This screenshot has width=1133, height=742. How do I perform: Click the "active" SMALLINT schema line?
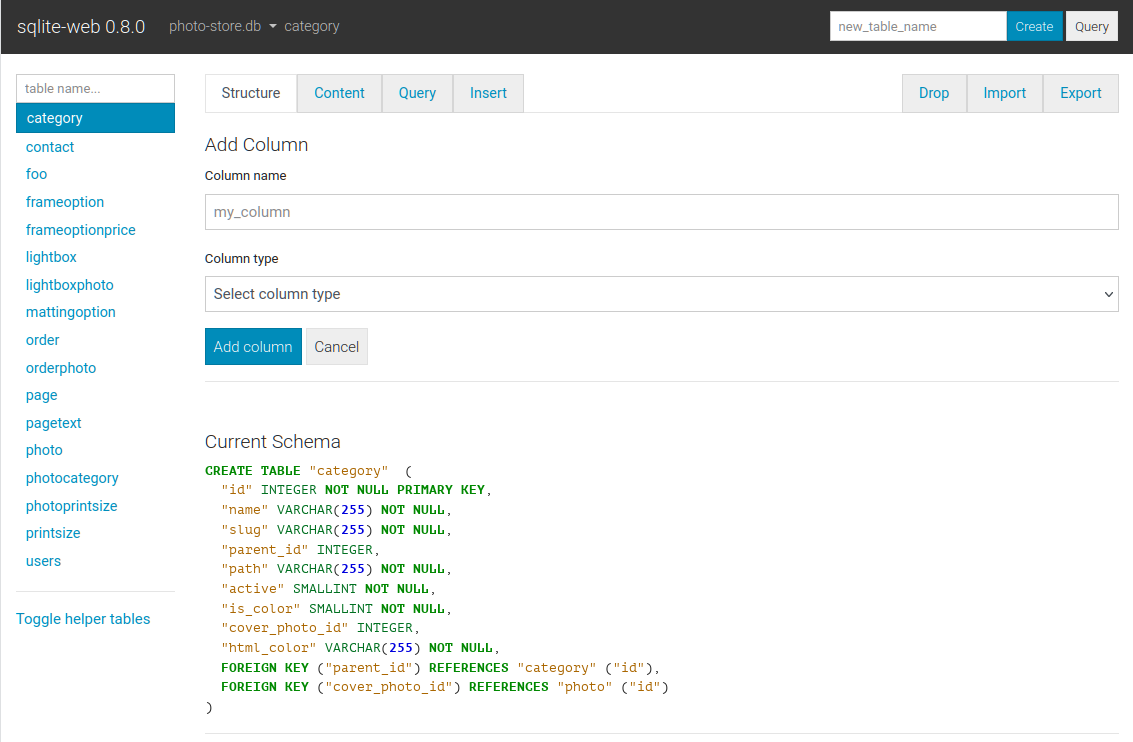coord(328,589)
